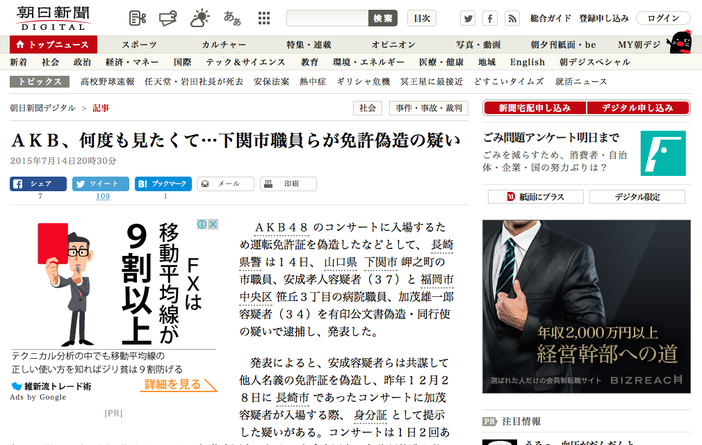The image size is (702, 445).
Task: Print the article with 印刷 button
Action: [x=288, y=184]
